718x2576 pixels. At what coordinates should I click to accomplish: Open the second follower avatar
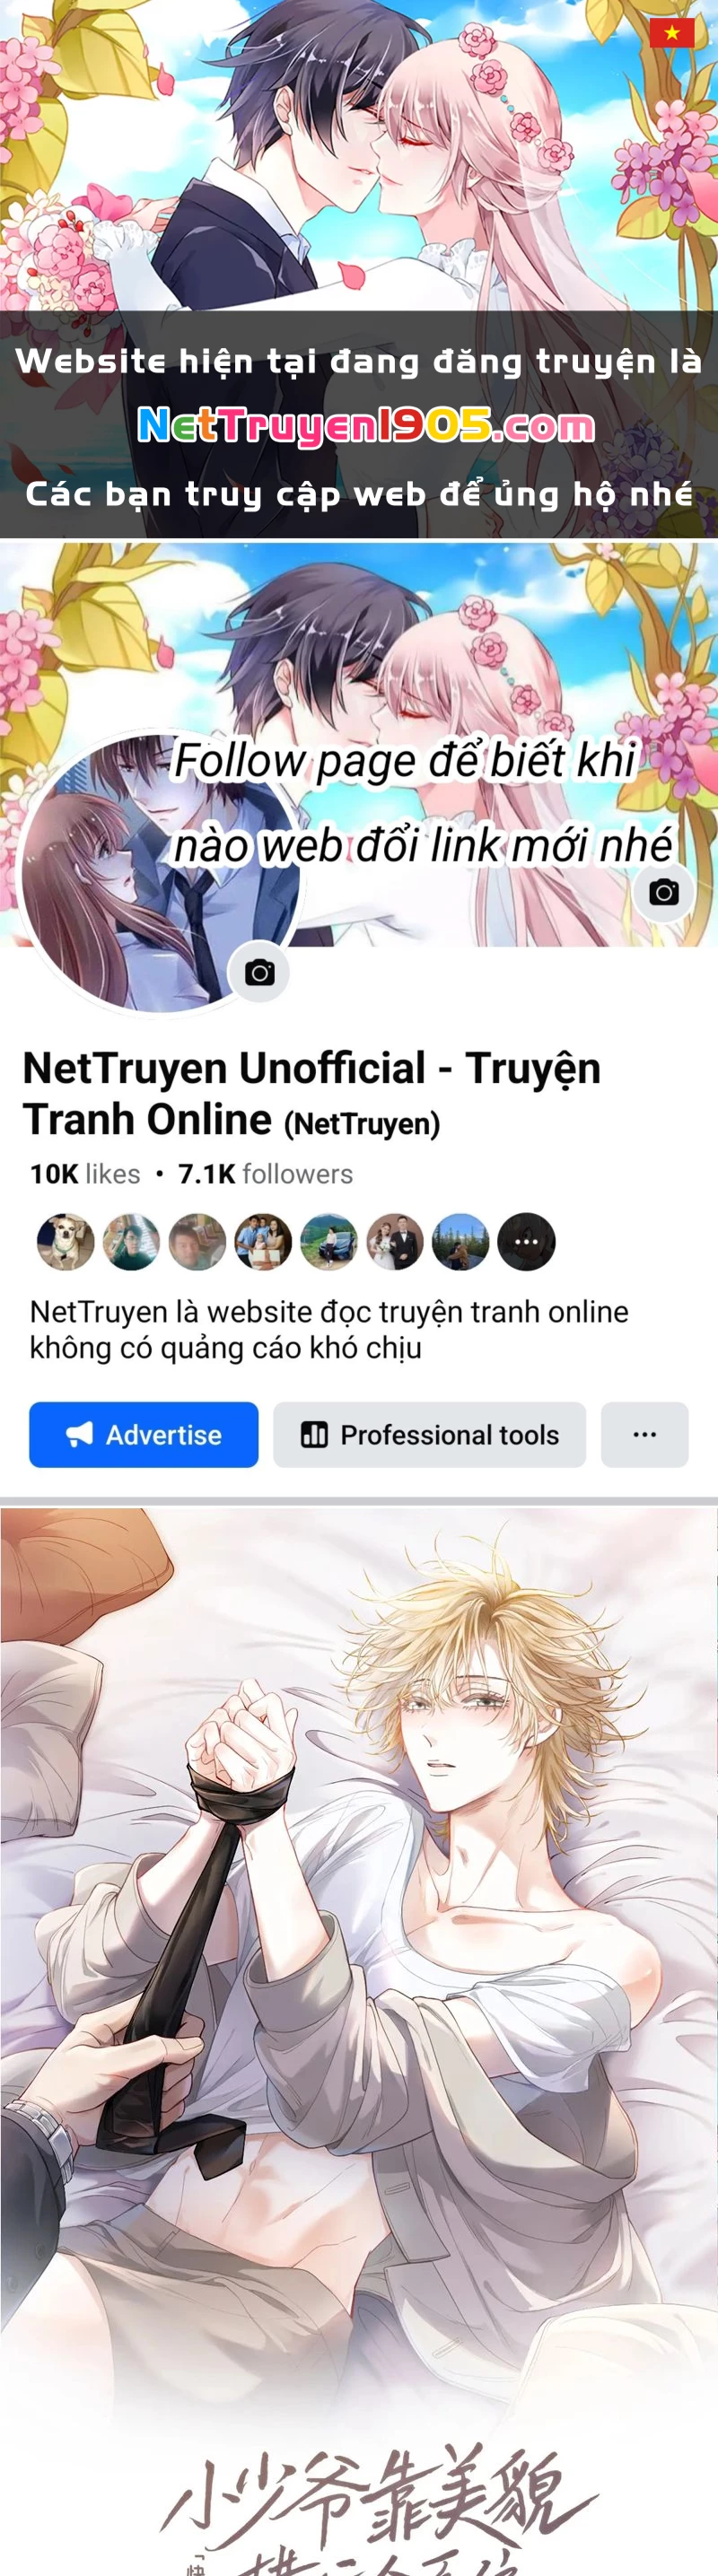point(132,1242)
